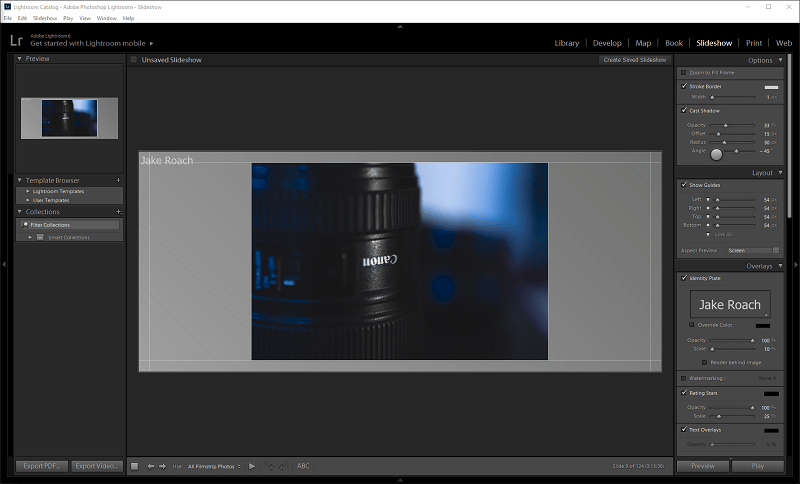The image size is (800, 484).
Task: Toggle Show Guides checkbox
Action: 684,185
